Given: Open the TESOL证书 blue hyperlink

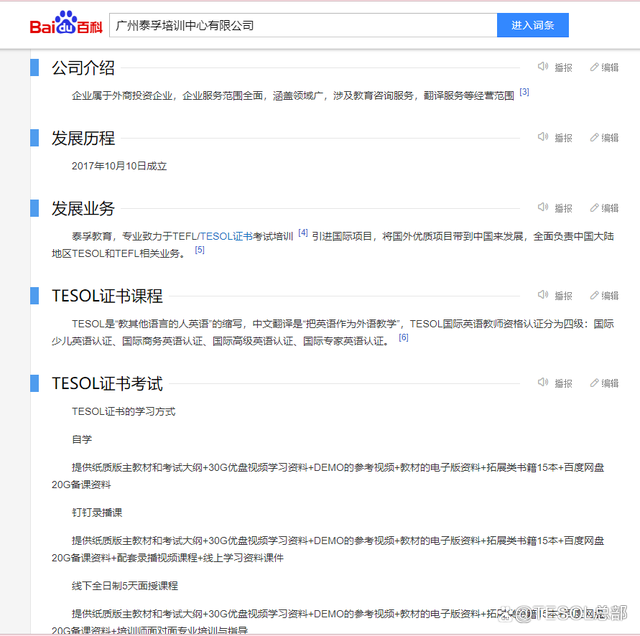Looking at the screenshot, I should (227, 237).
